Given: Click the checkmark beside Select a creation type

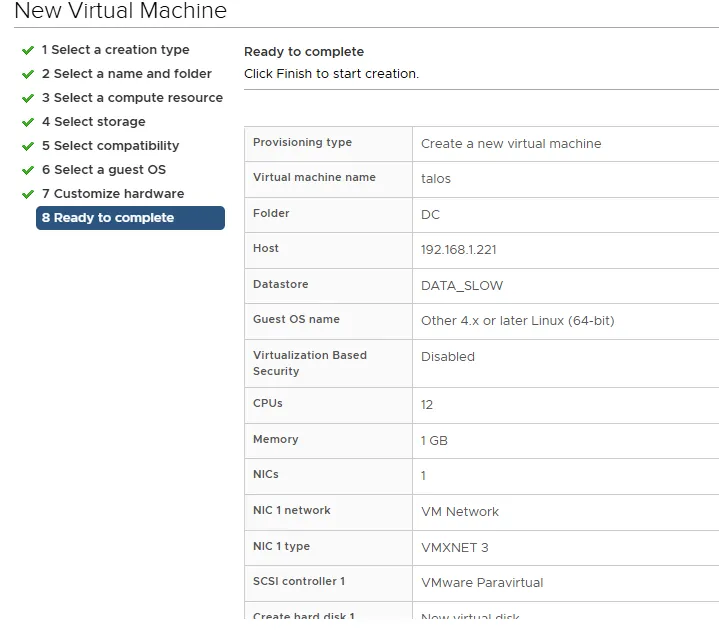Looking at the screenshot, I should pos(28,50).
